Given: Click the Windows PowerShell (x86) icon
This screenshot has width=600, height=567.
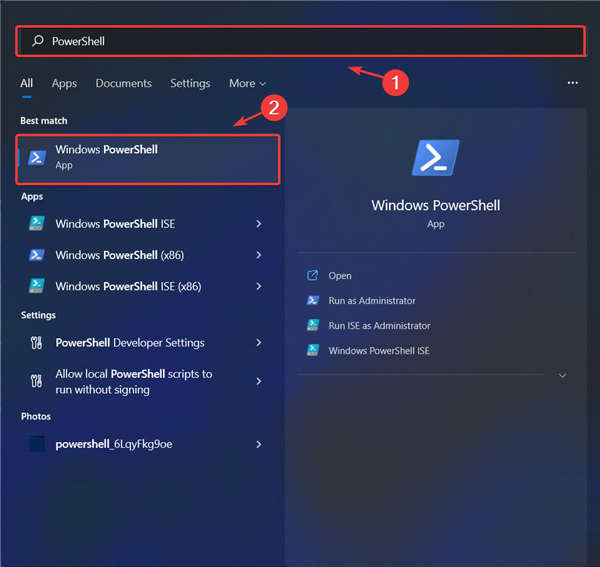Looking at the screenshot, I should pos(37,255).
